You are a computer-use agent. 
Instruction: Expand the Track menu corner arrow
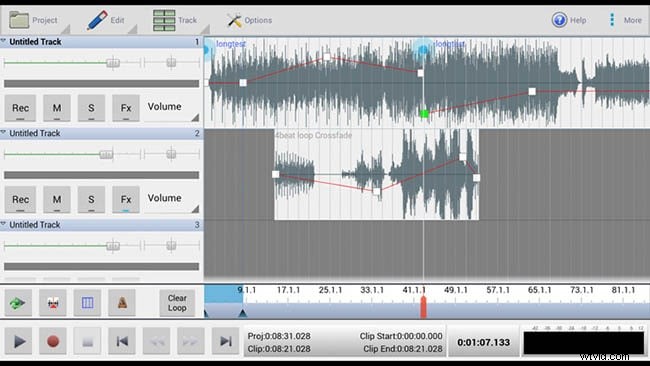coord(205,29)
